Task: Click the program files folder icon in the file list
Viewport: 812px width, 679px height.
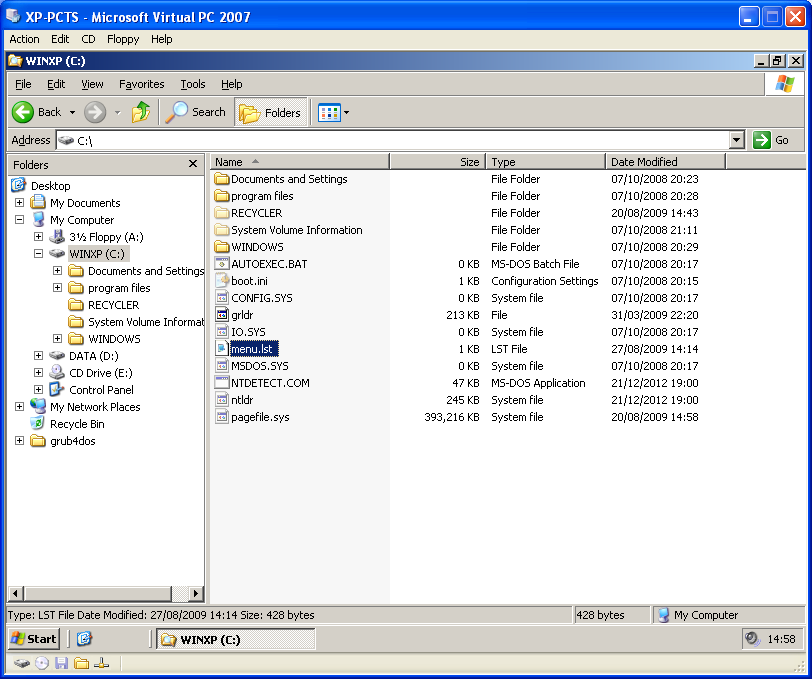Action: tap(222, 196)
